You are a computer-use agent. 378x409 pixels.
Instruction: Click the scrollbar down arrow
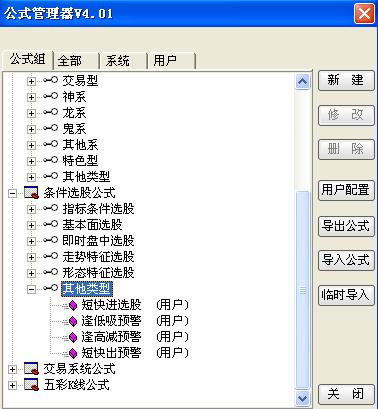click(302, 398)
